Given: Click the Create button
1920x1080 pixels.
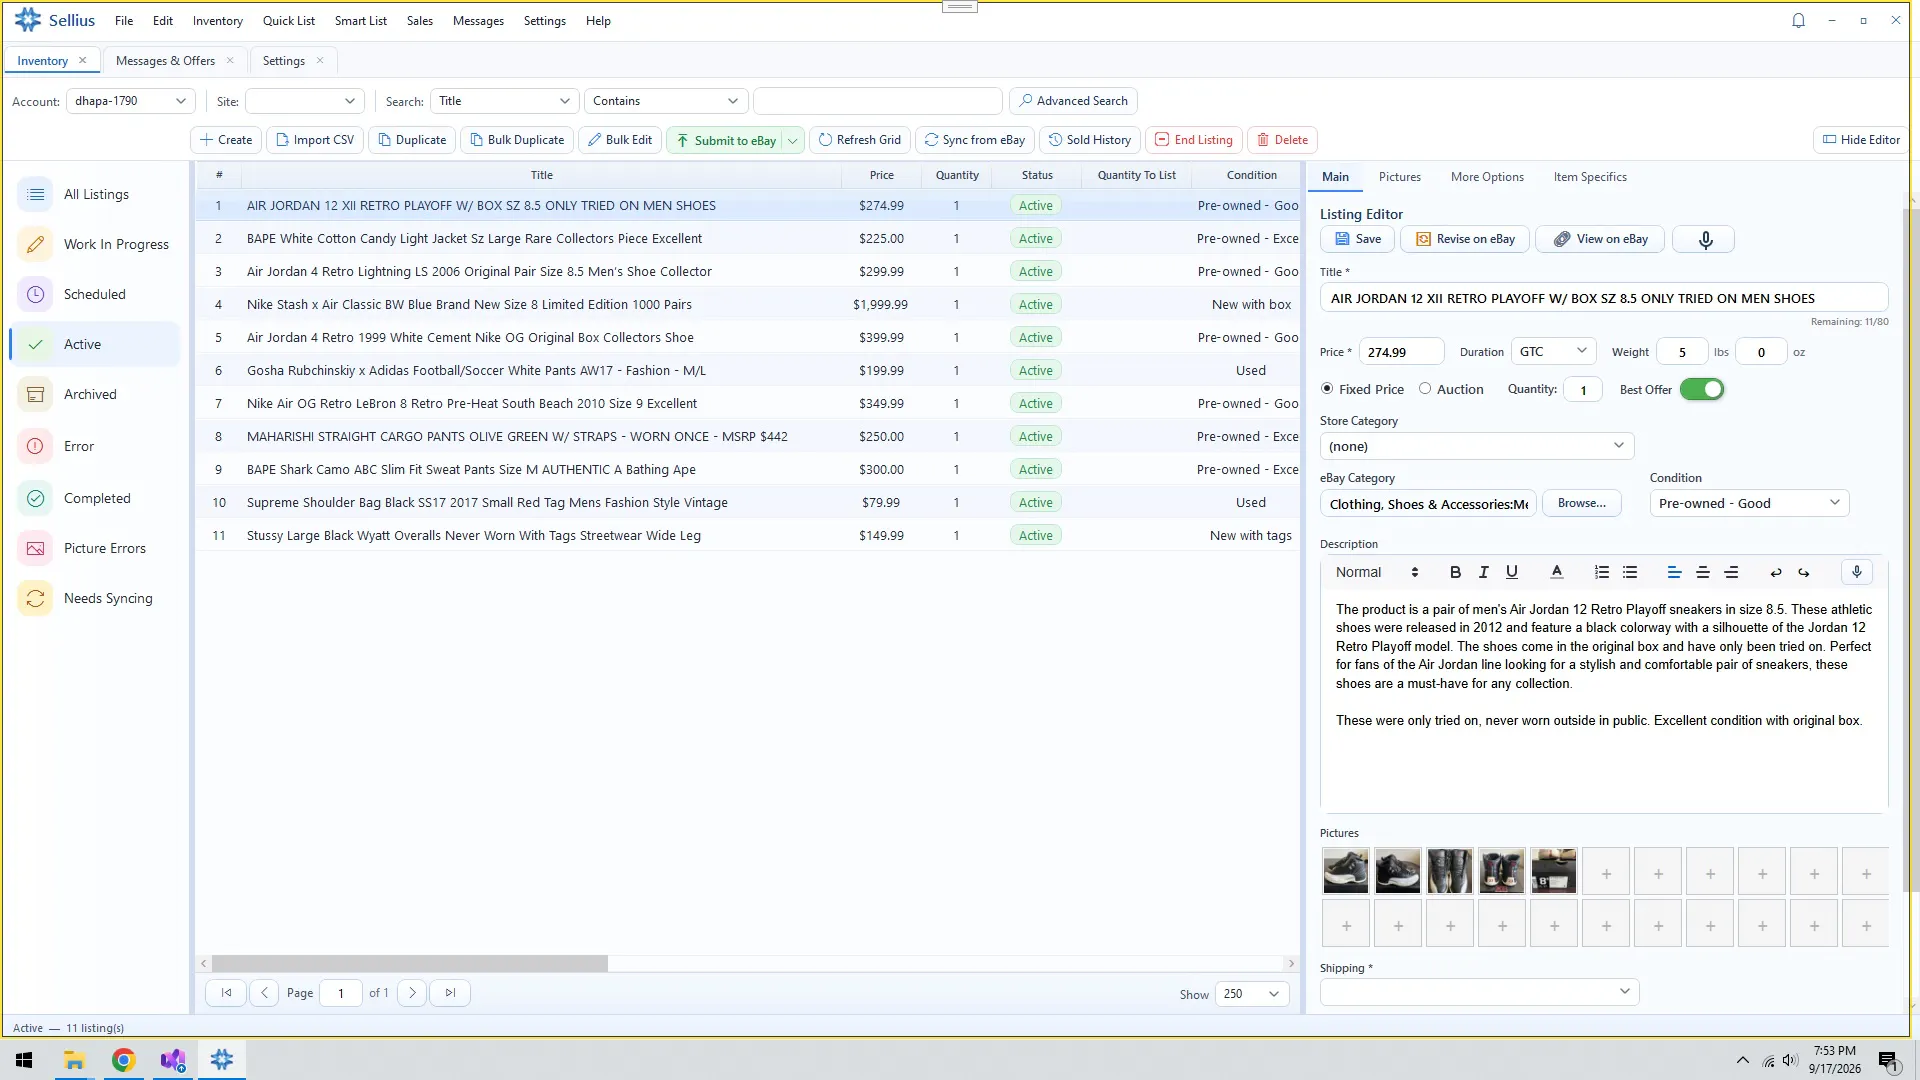Looking at the screenshot, I should pyautogui.click(x=226, y=140).
